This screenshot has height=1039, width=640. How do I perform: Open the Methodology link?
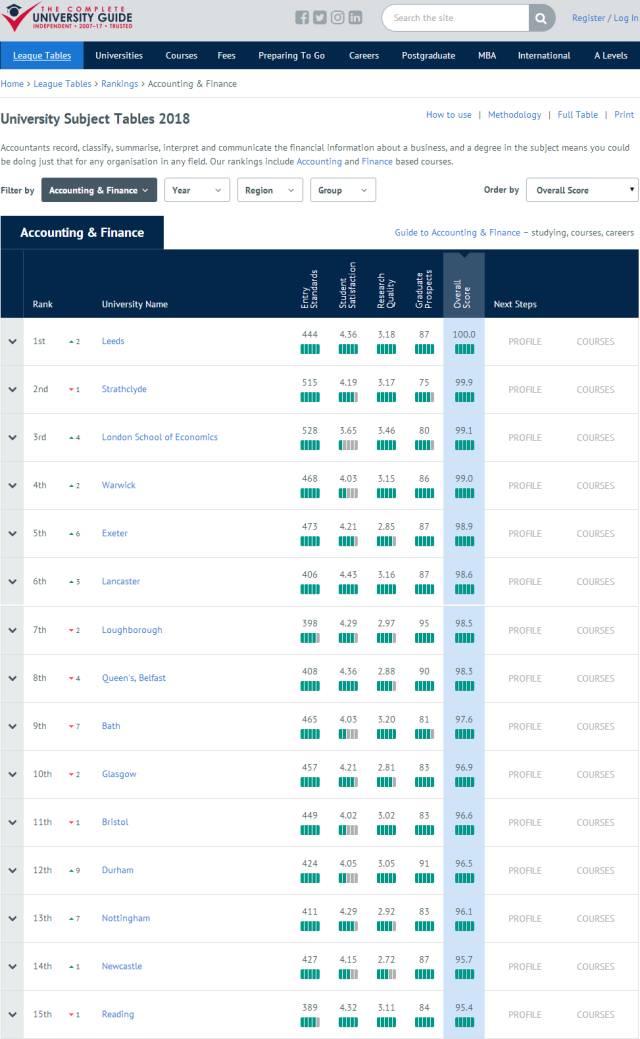point(514,115)
